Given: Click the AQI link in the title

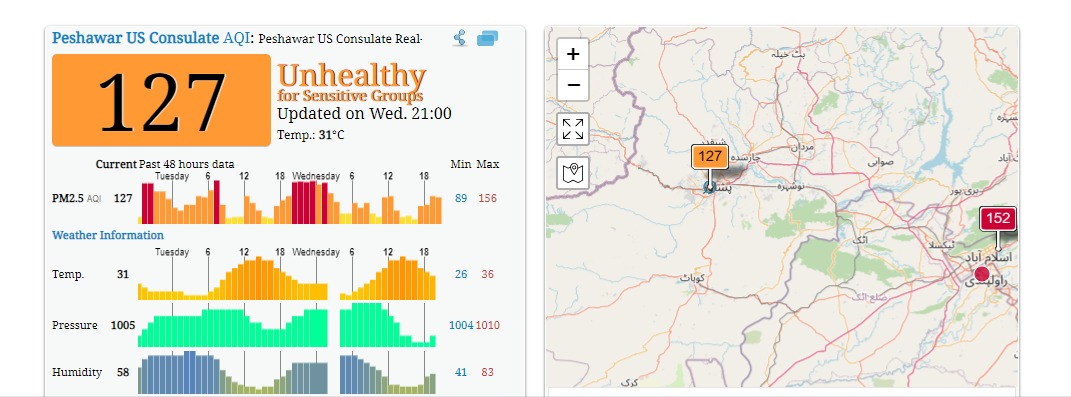Looking at the screenshot, I should pos(236,38).
